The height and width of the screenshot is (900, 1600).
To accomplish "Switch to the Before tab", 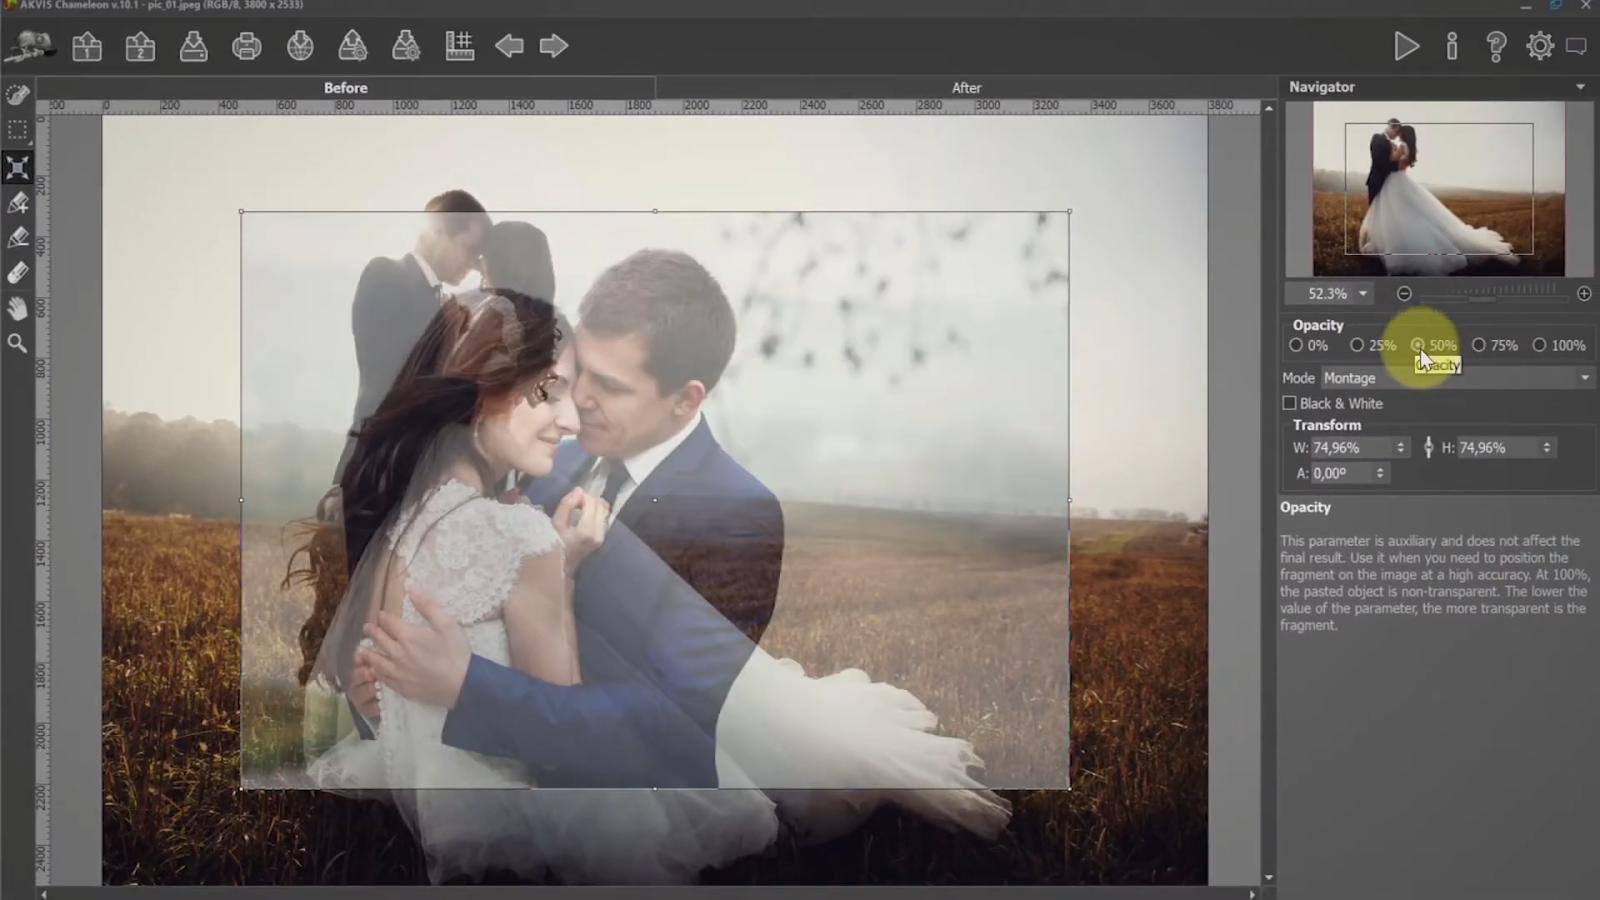I will [345, 88].
